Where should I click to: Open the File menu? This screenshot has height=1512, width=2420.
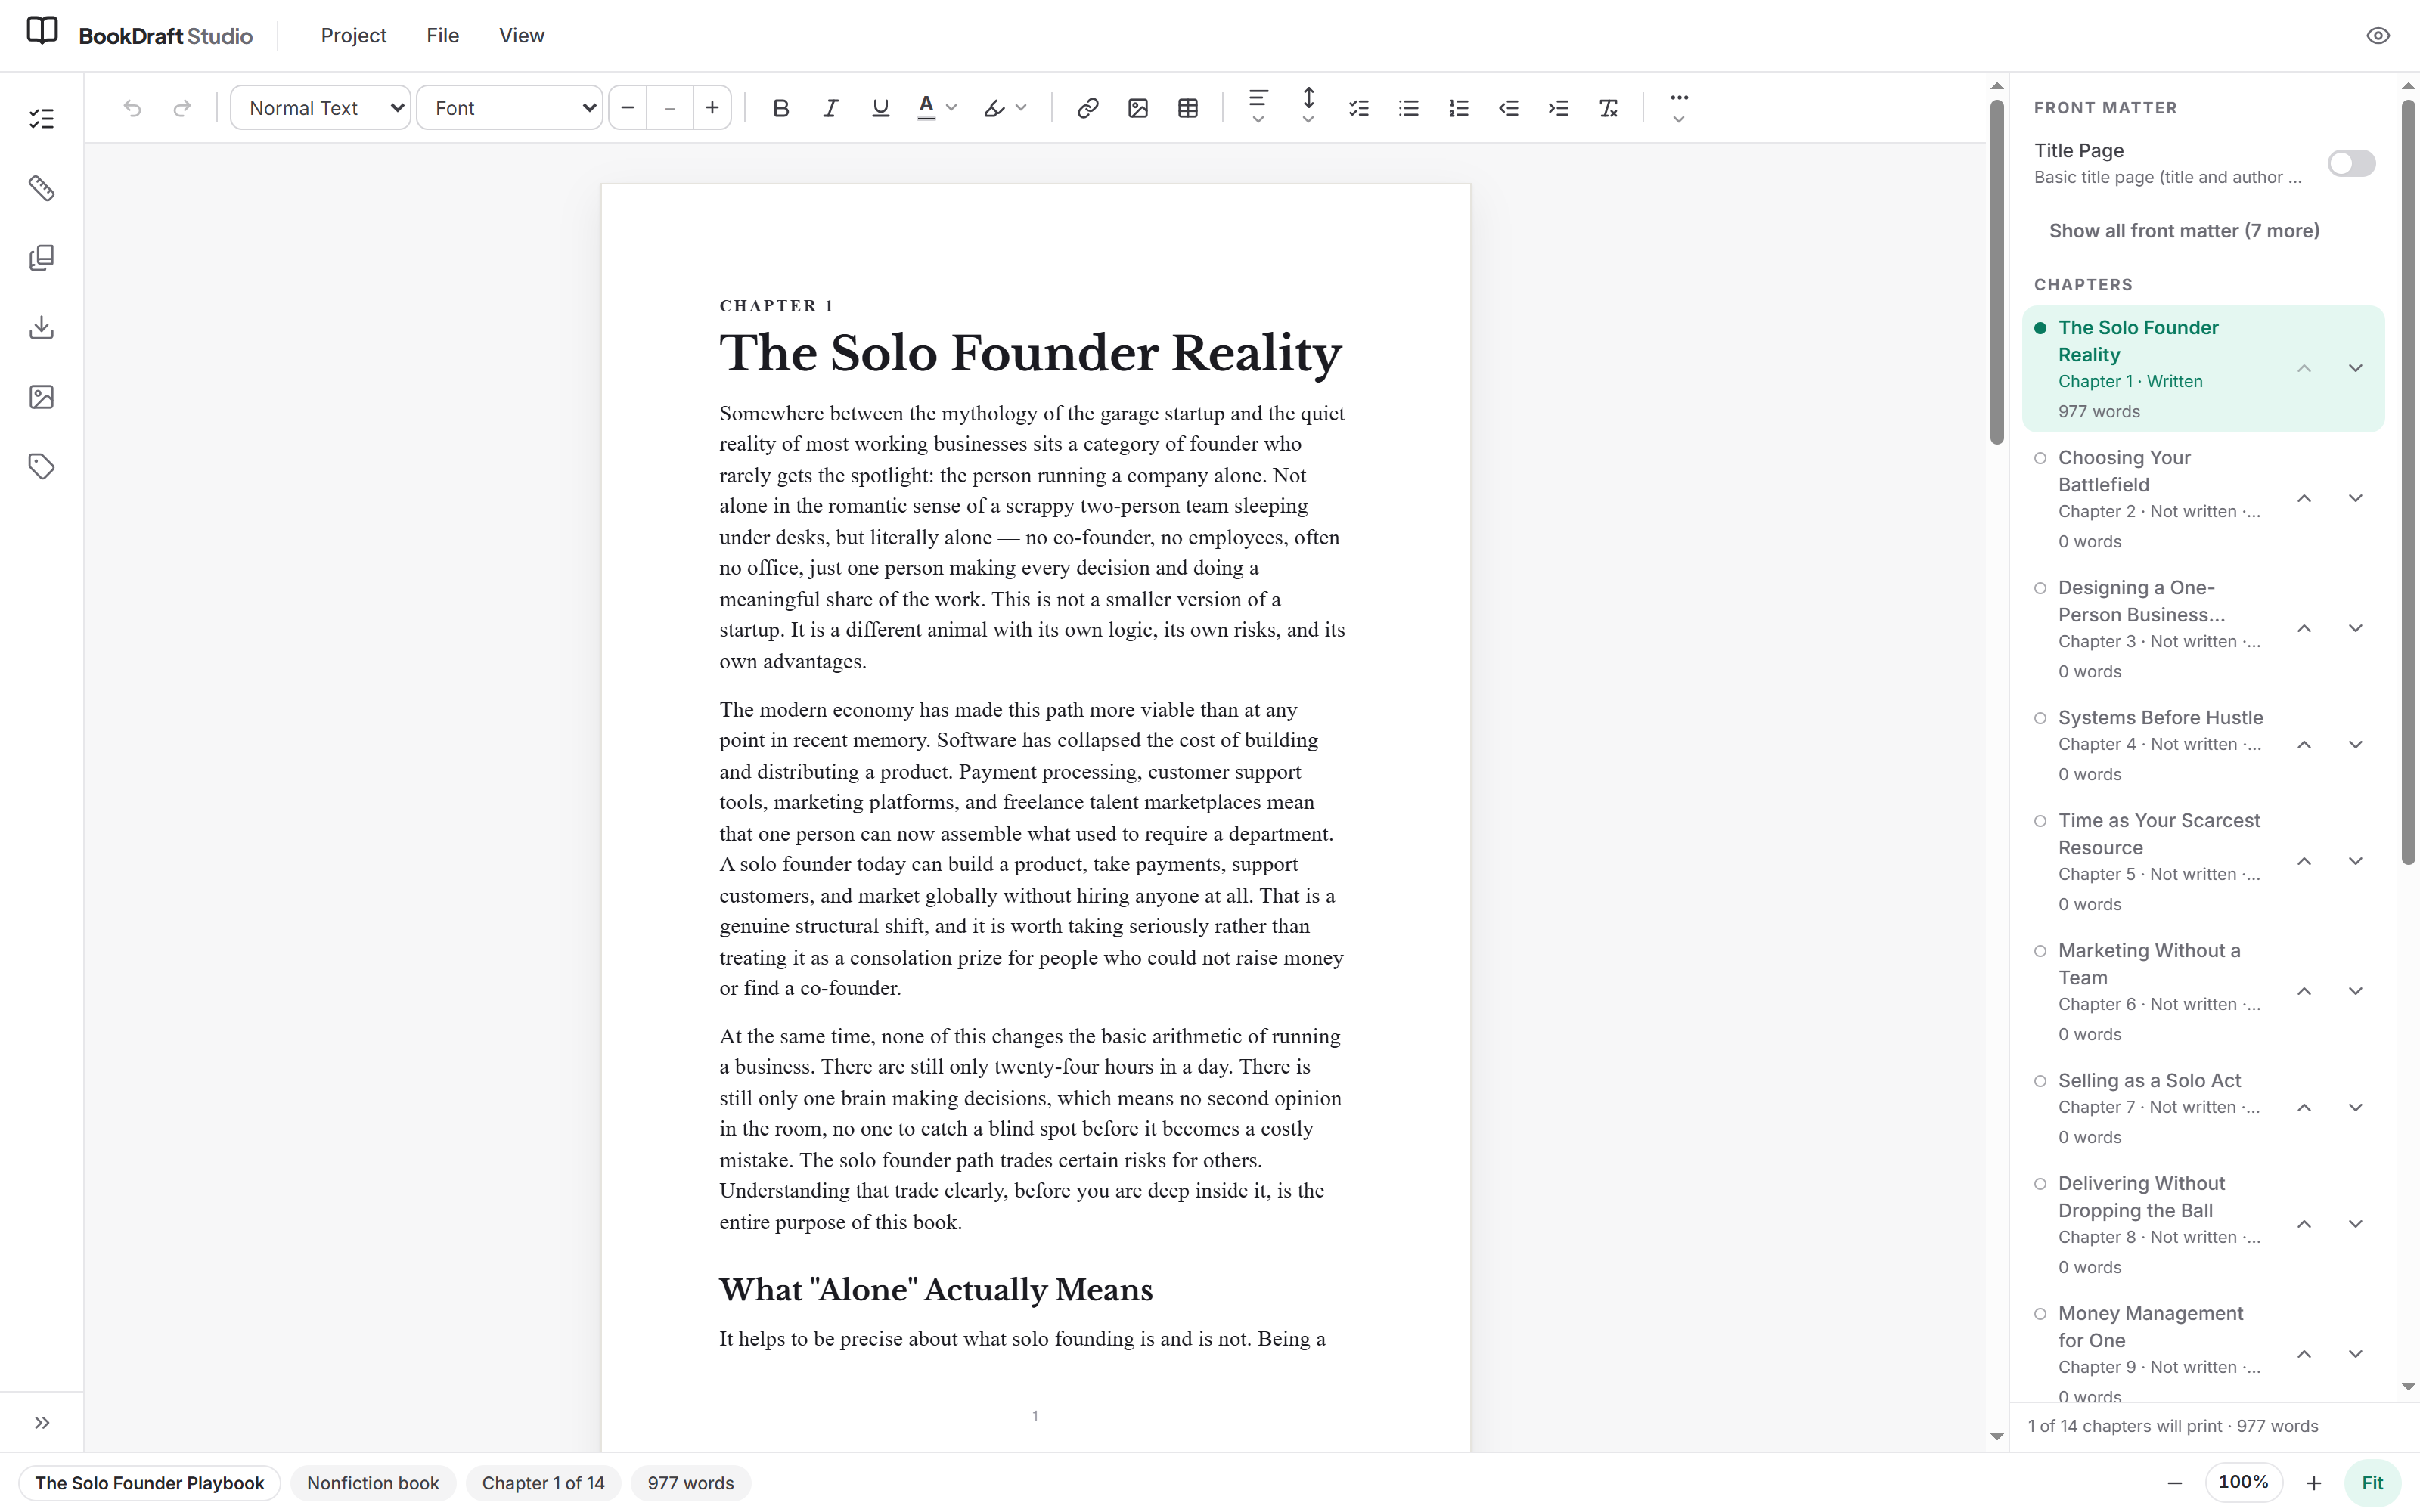click(x=442, y=36)
